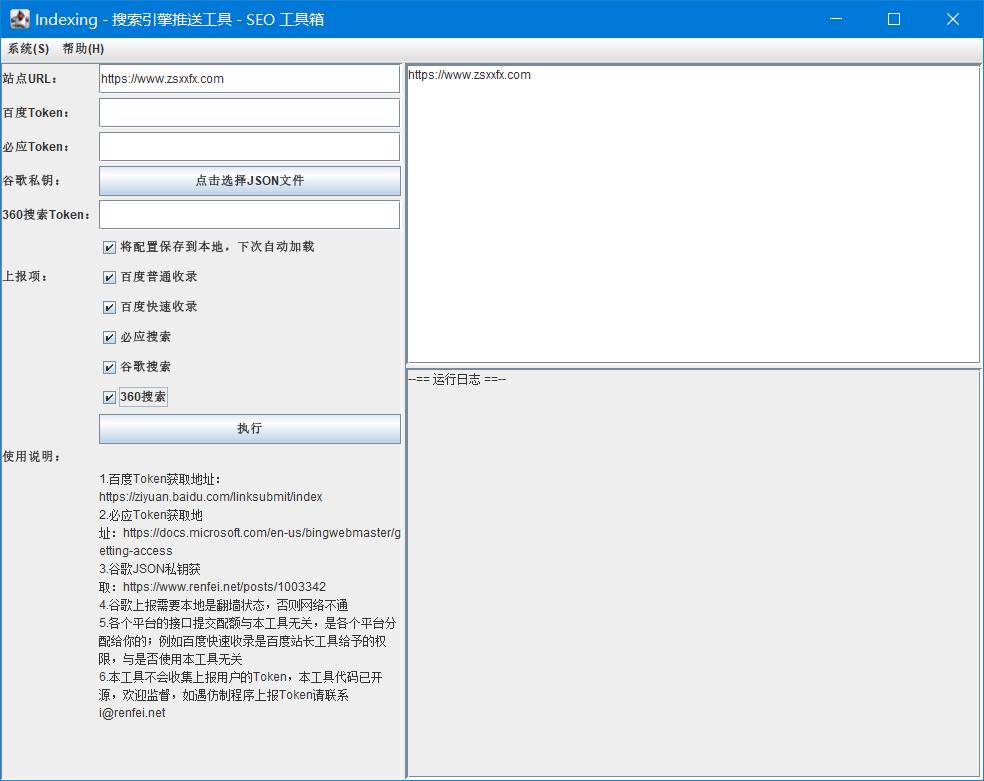Screen dimensions: 984x781
Task: Click into the 站点URL input field
Action: point(248,78)
